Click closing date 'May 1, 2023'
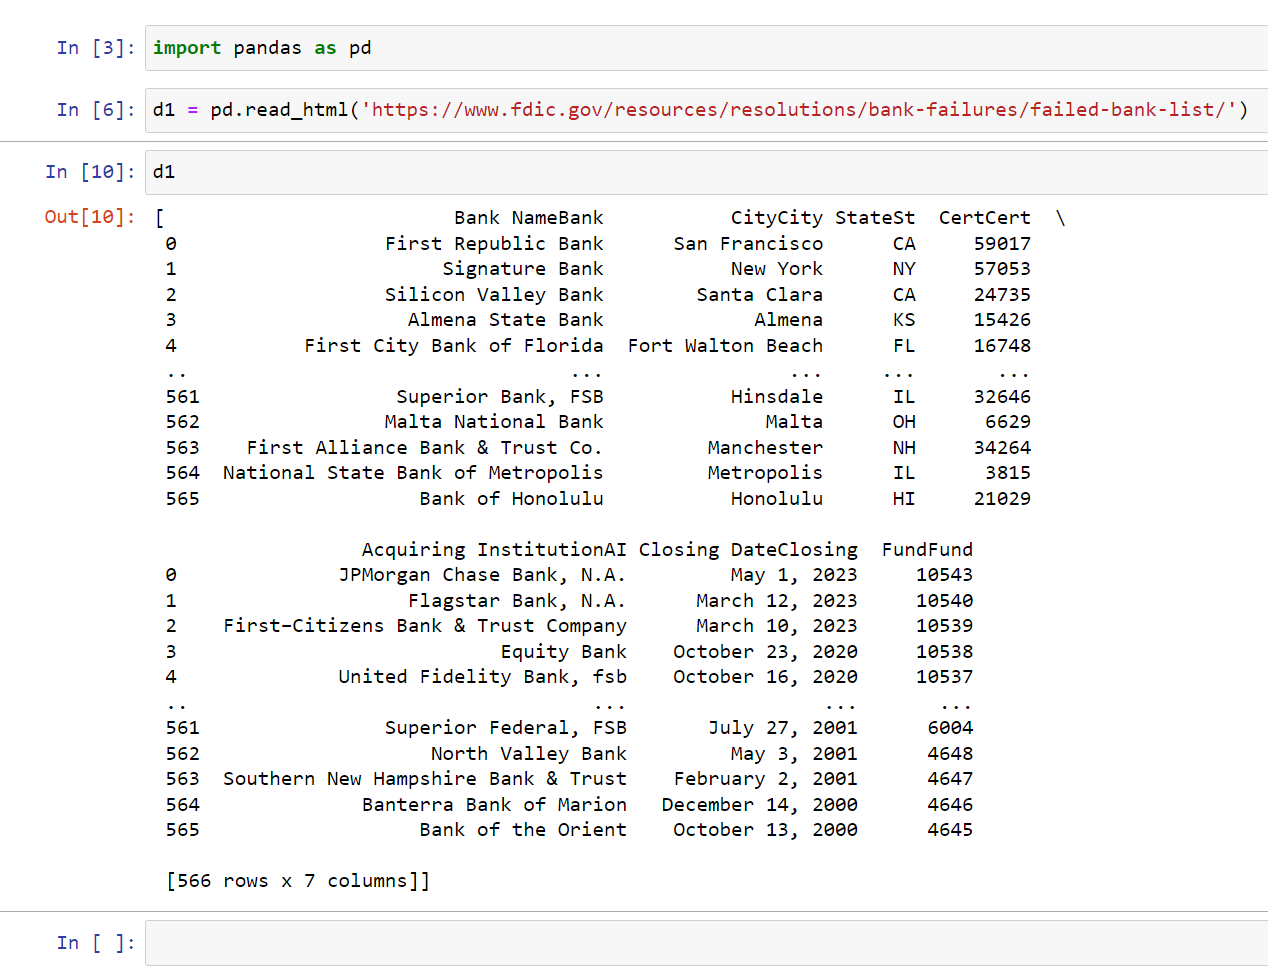The image size is (1268, 966). click(794, 575)
